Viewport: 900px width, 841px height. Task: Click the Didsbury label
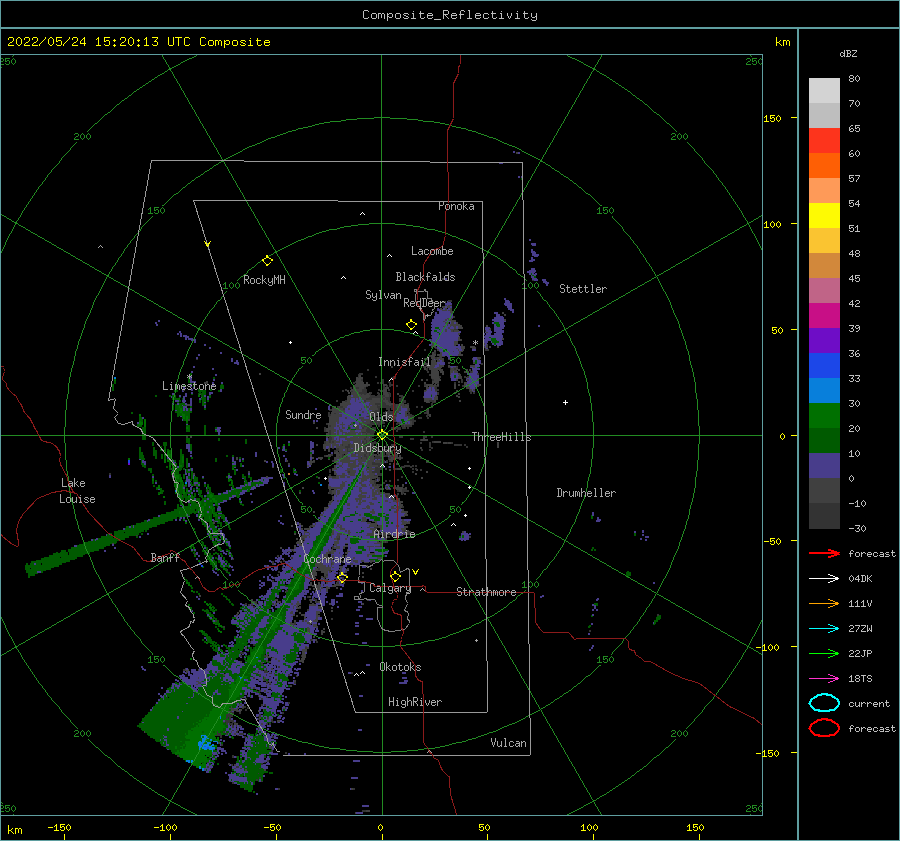point(377,448)
